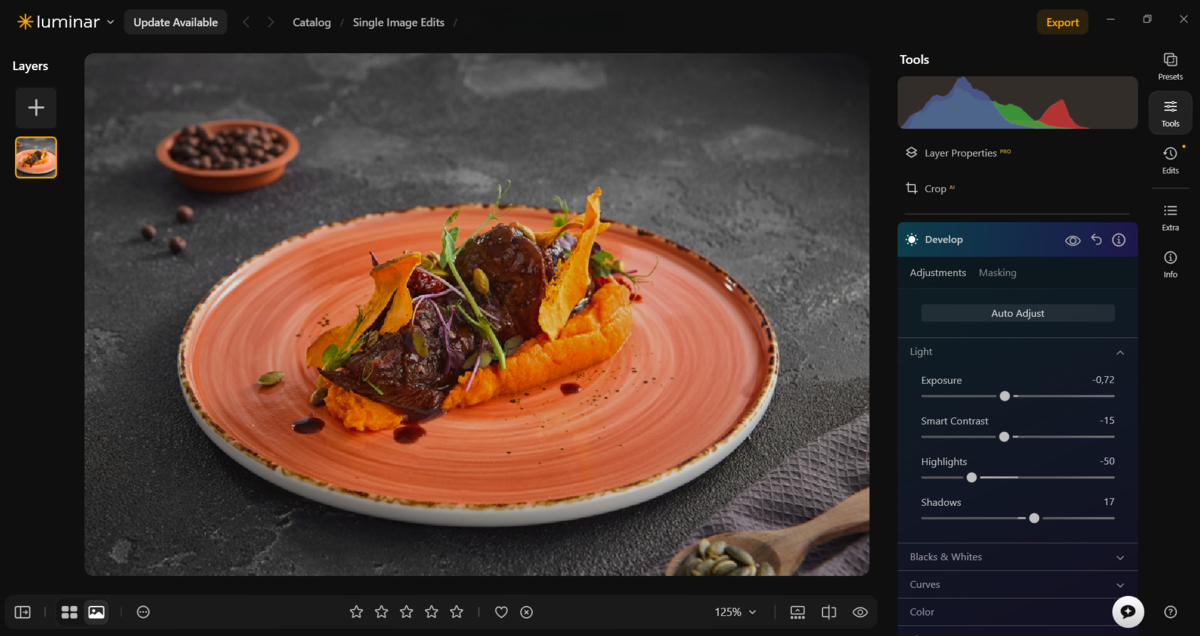Click the Shadows slider handle
The width and height of the screenshot is (1200, 636).
tap(1034, 518)
